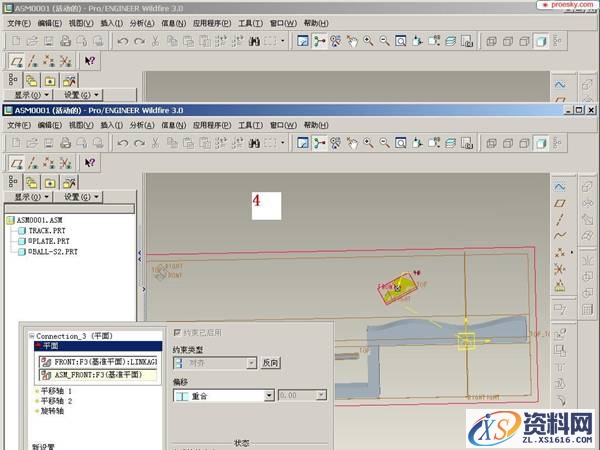Click the undo arrow in the lower toolbar
The image size is (600, 450).
(x=122, y=143)
